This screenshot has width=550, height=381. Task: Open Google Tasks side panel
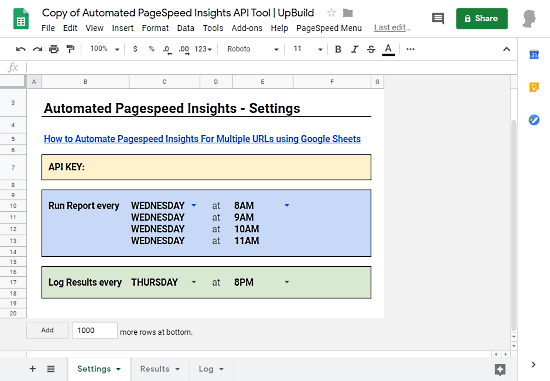(534, 120)
